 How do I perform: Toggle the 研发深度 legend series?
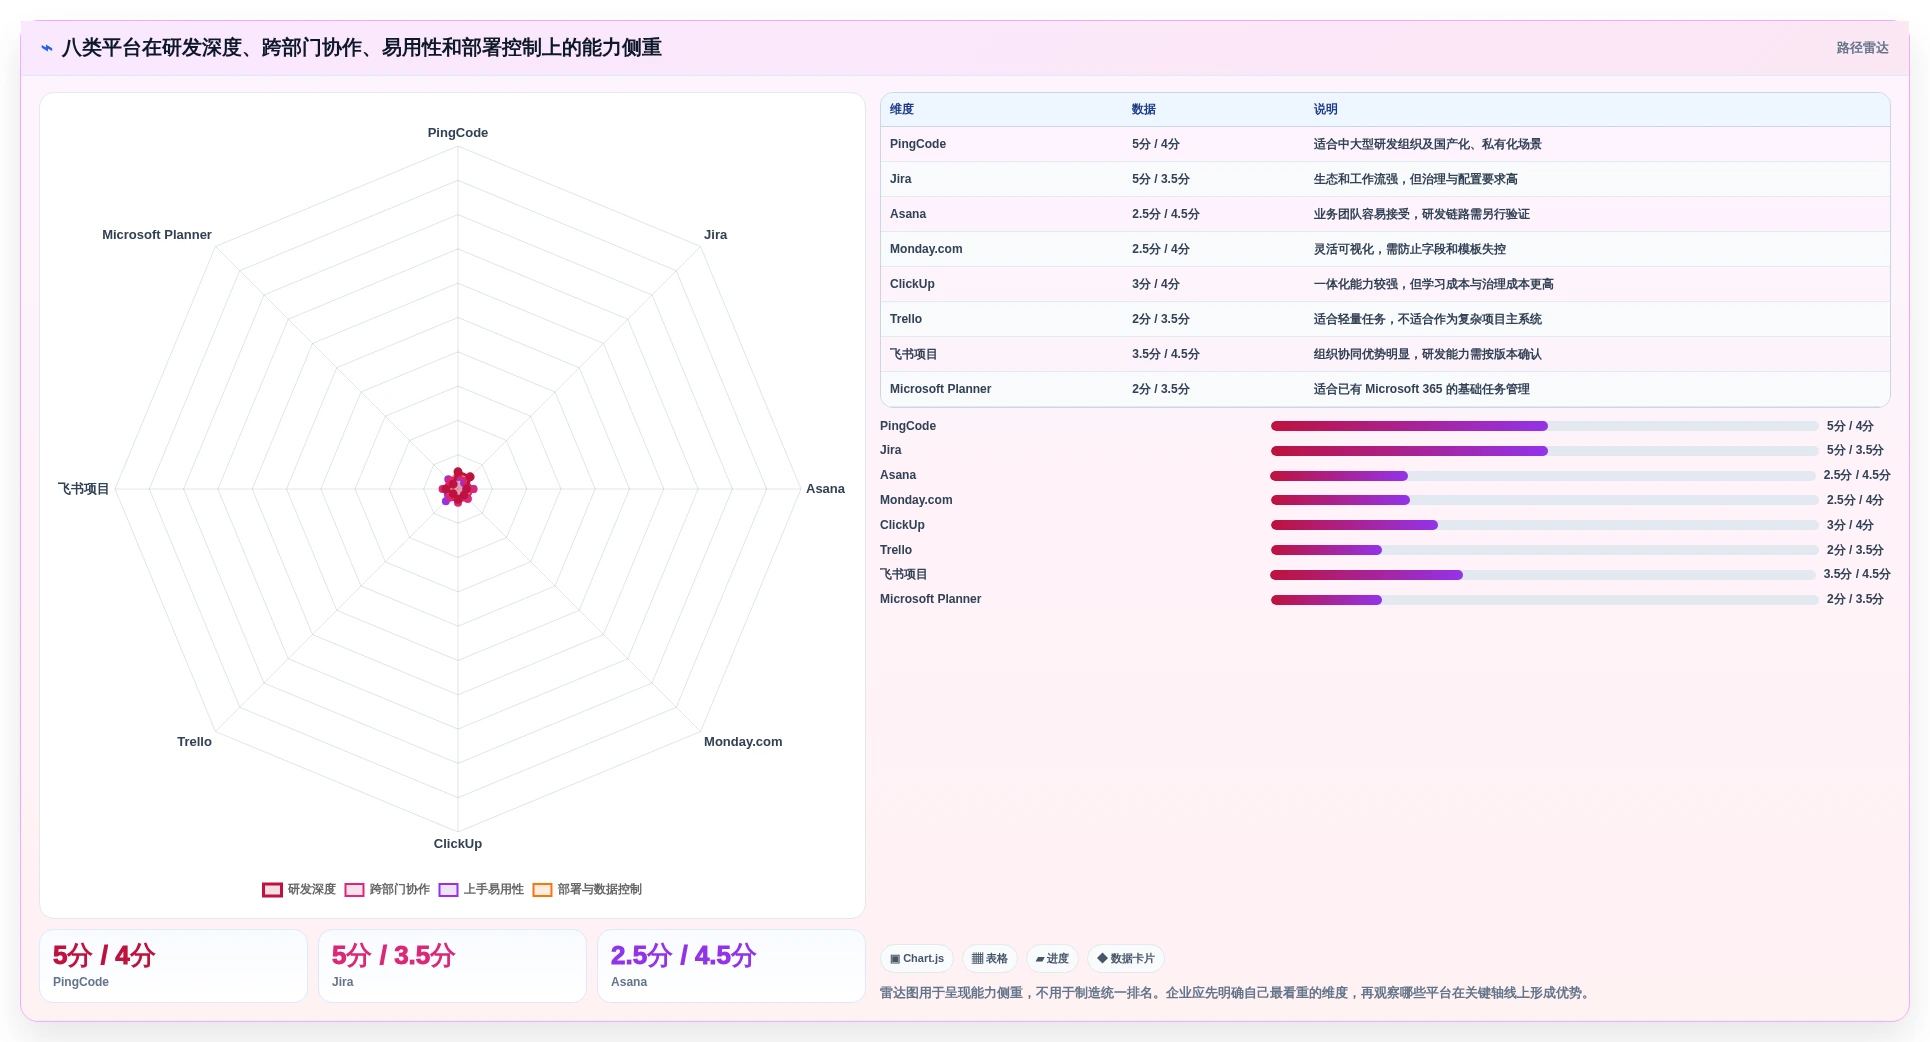tap(299, 890)
